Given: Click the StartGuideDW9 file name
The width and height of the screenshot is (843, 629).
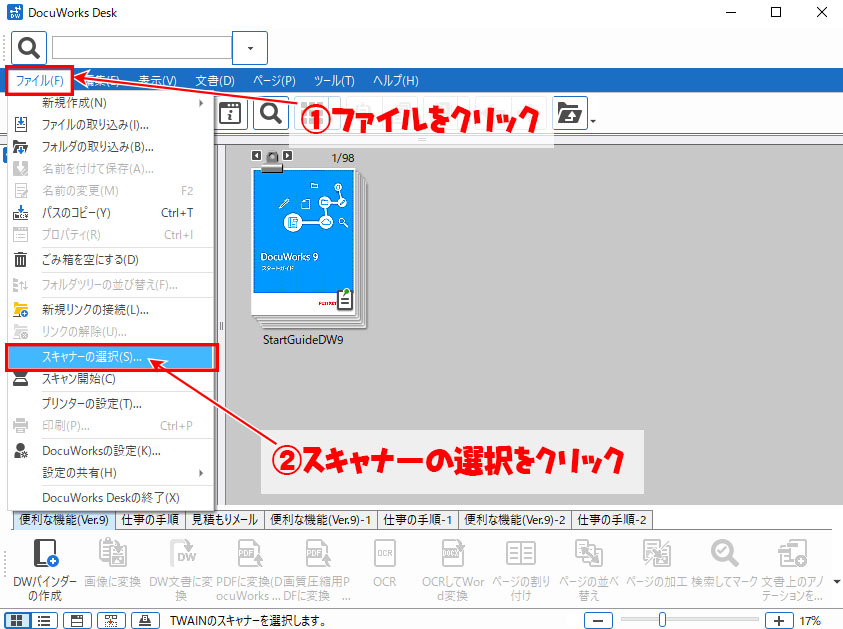Looking at the screenshot, I should tap(303, 340).
